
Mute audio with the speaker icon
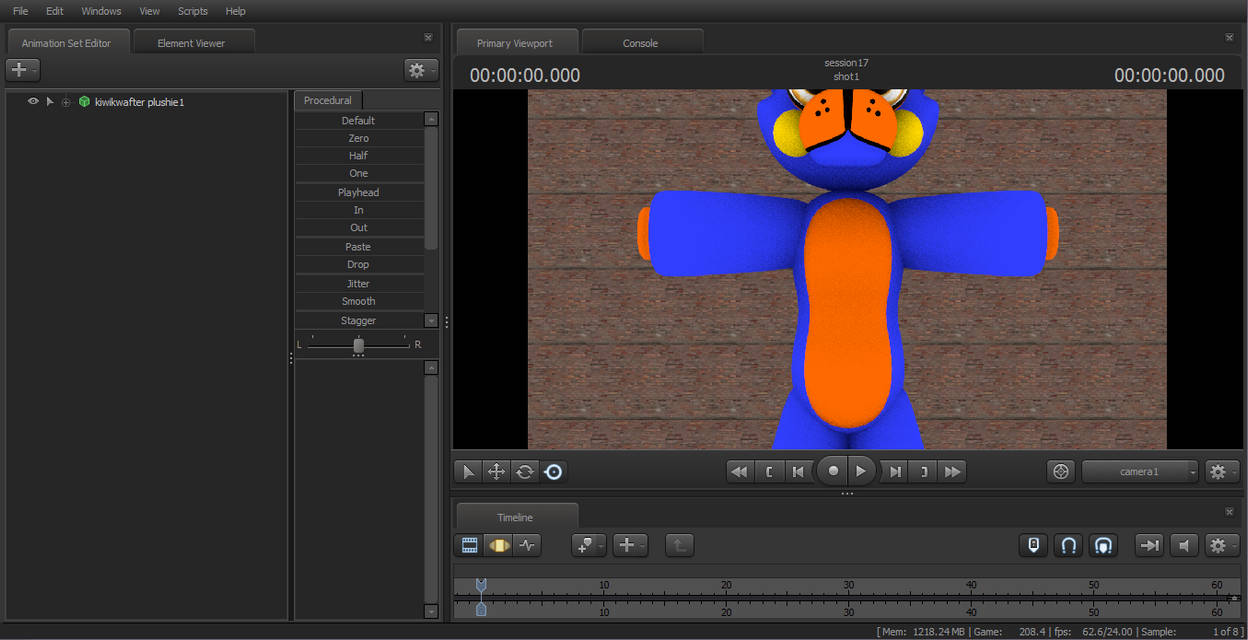pyautogui.click(x=1184, y=545)
